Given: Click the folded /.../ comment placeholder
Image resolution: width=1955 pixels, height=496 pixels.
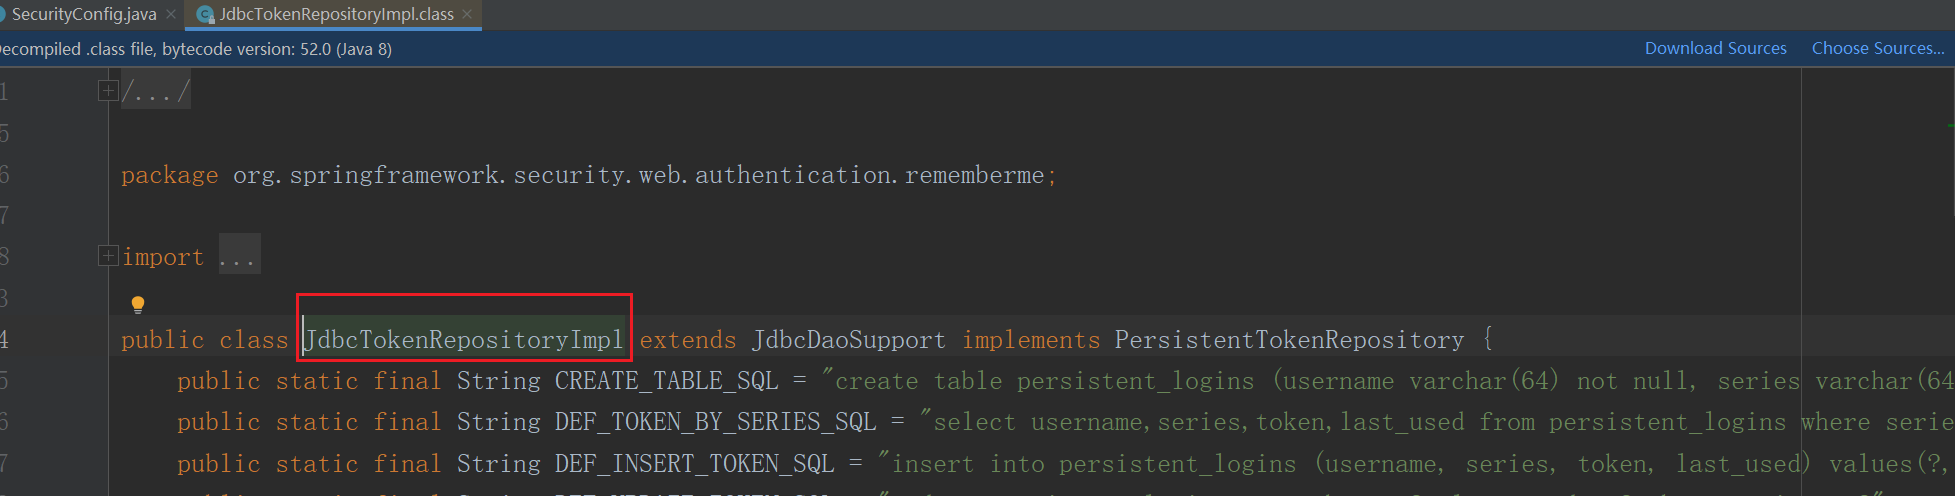Looking at the screenshot, I should pyautogui.click(x=155, y=92).
